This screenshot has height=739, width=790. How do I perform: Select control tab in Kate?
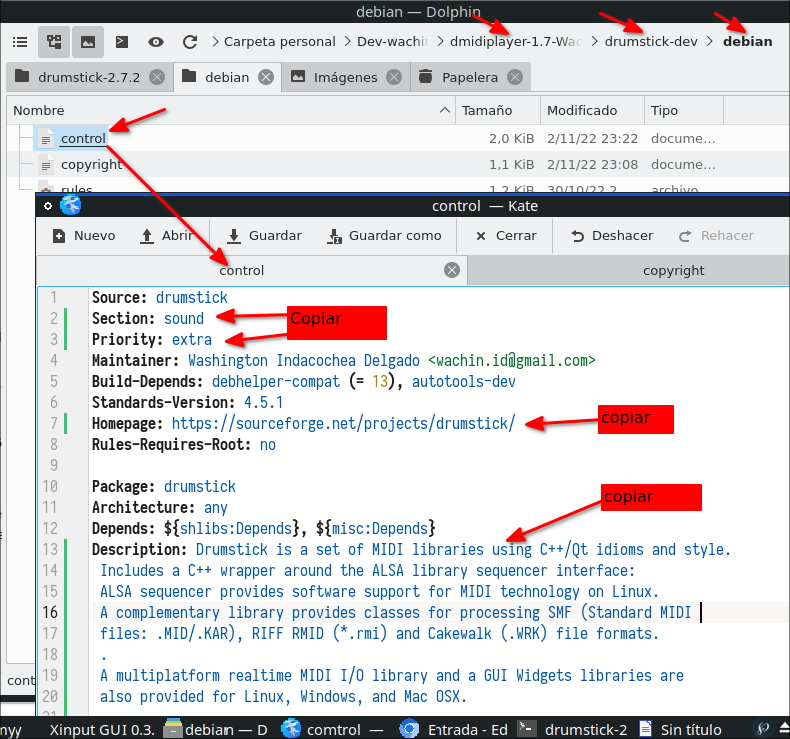click(241, 271)
